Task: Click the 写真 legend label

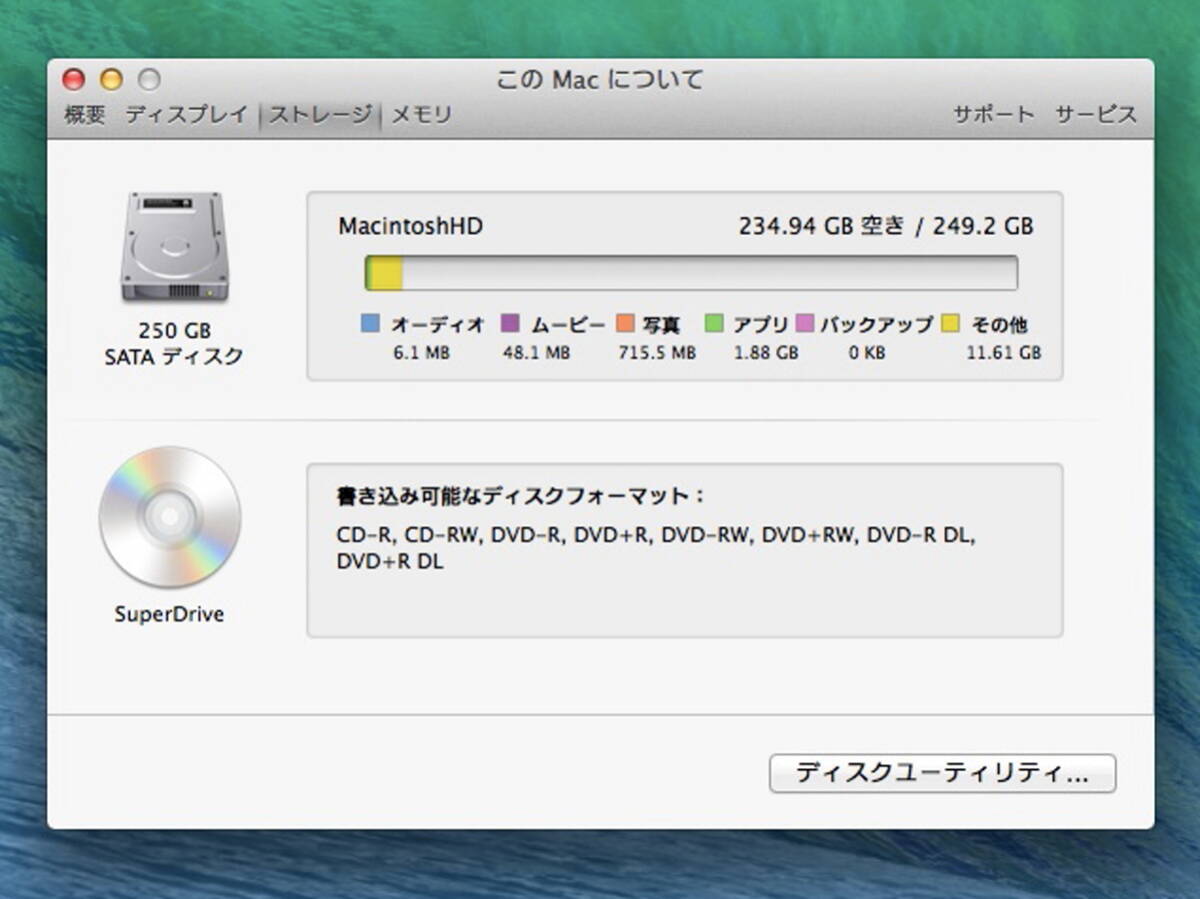Action: click(x=662, y=324)
